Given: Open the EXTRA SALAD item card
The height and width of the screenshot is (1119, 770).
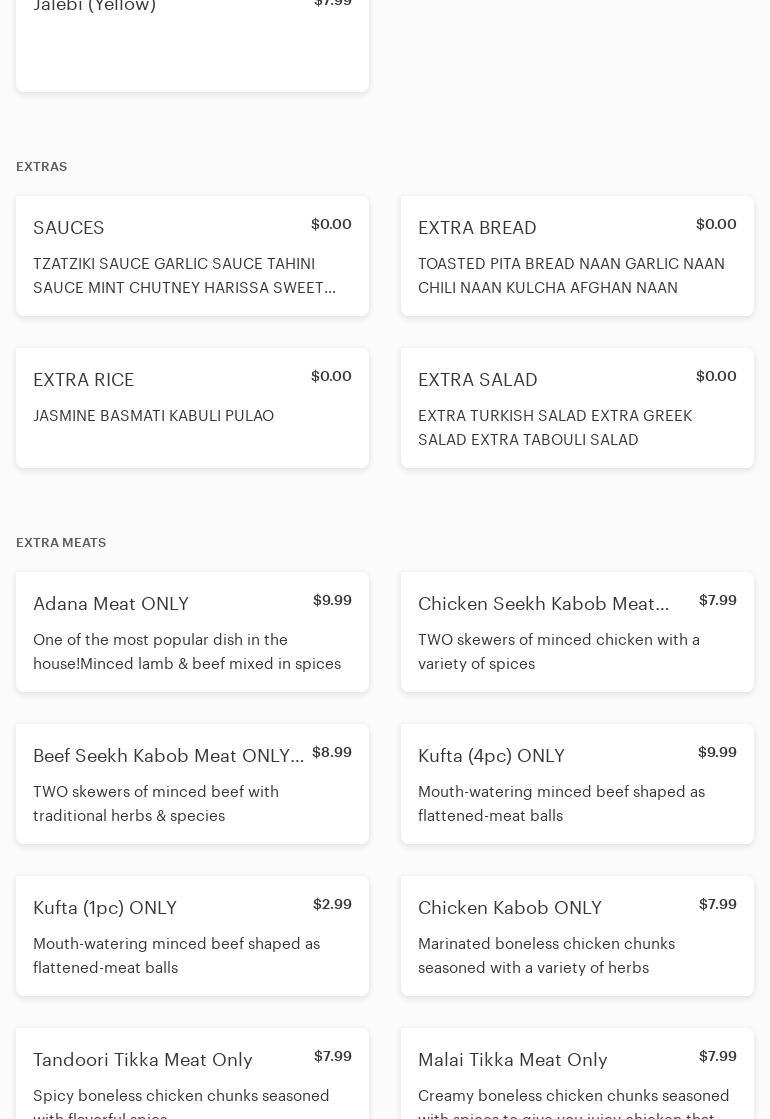Looking at the screenshot, I should tap(577, 408).
